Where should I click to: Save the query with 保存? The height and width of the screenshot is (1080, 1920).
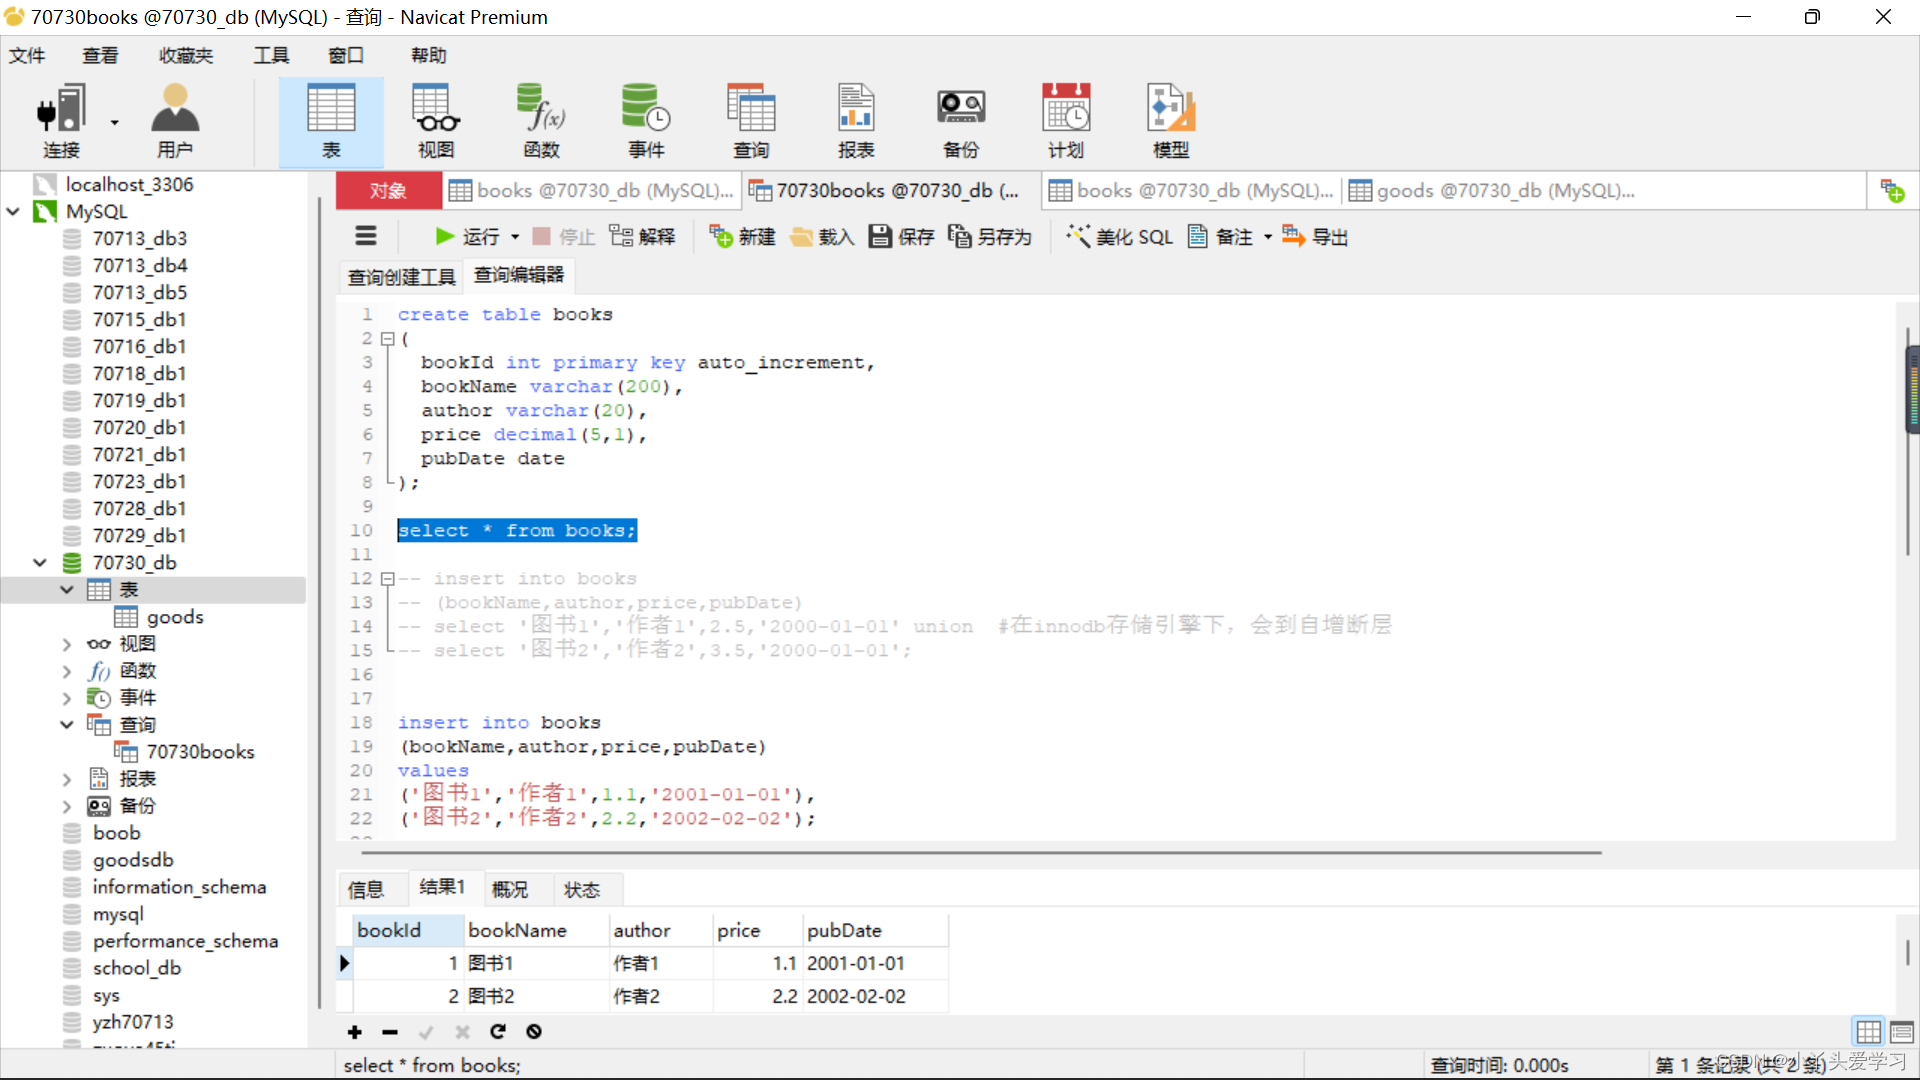[902, 236]
